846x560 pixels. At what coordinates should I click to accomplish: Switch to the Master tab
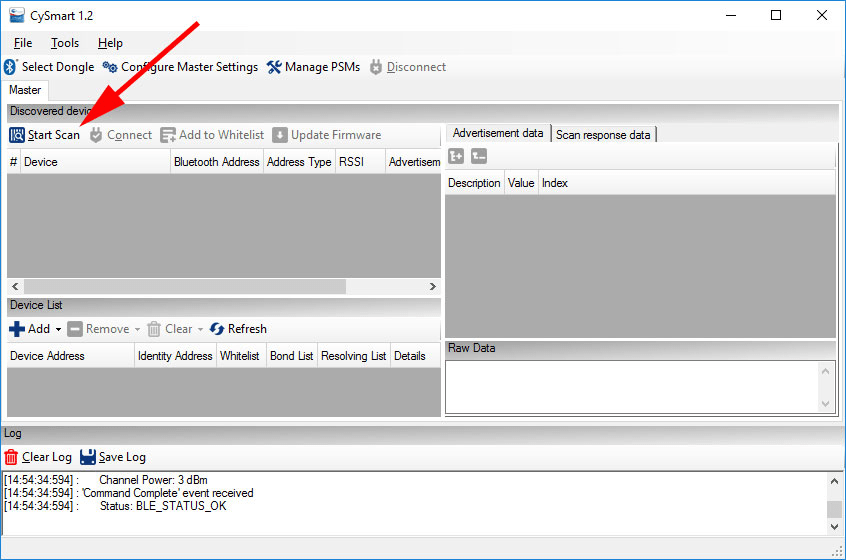point(25,90)
